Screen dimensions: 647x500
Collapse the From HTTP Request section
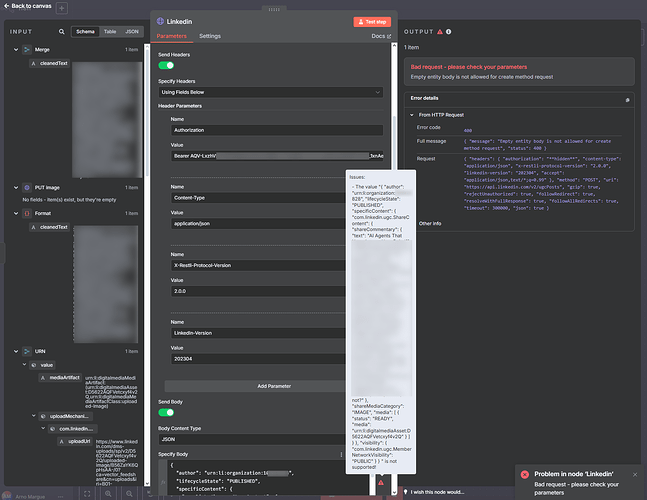tap(411, 115)
